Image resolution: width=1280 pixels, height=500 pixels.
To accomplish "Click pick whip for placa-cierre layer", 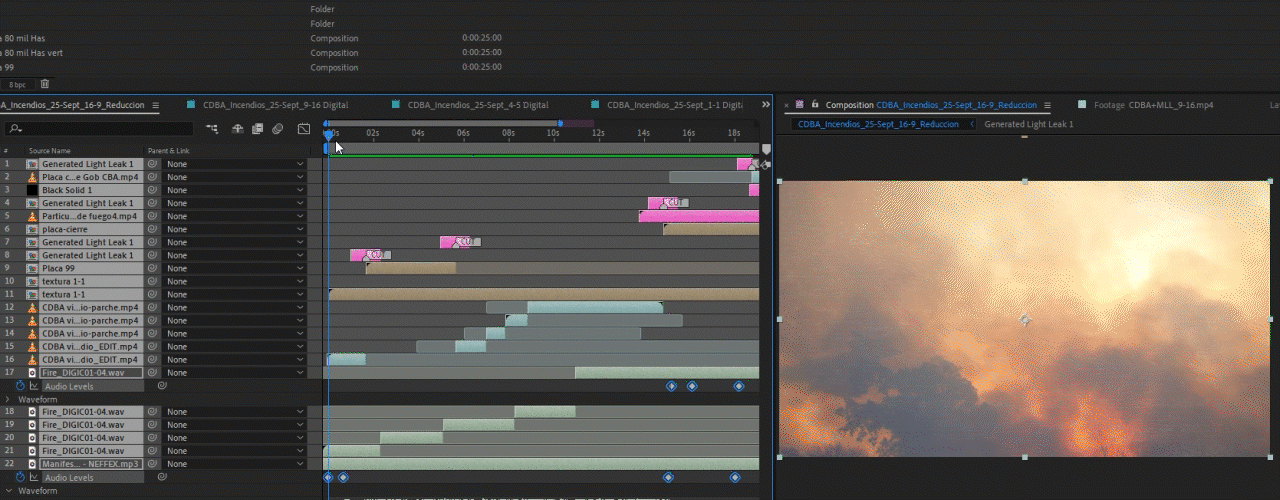I will pyautogui.click(x=153, y=229).
